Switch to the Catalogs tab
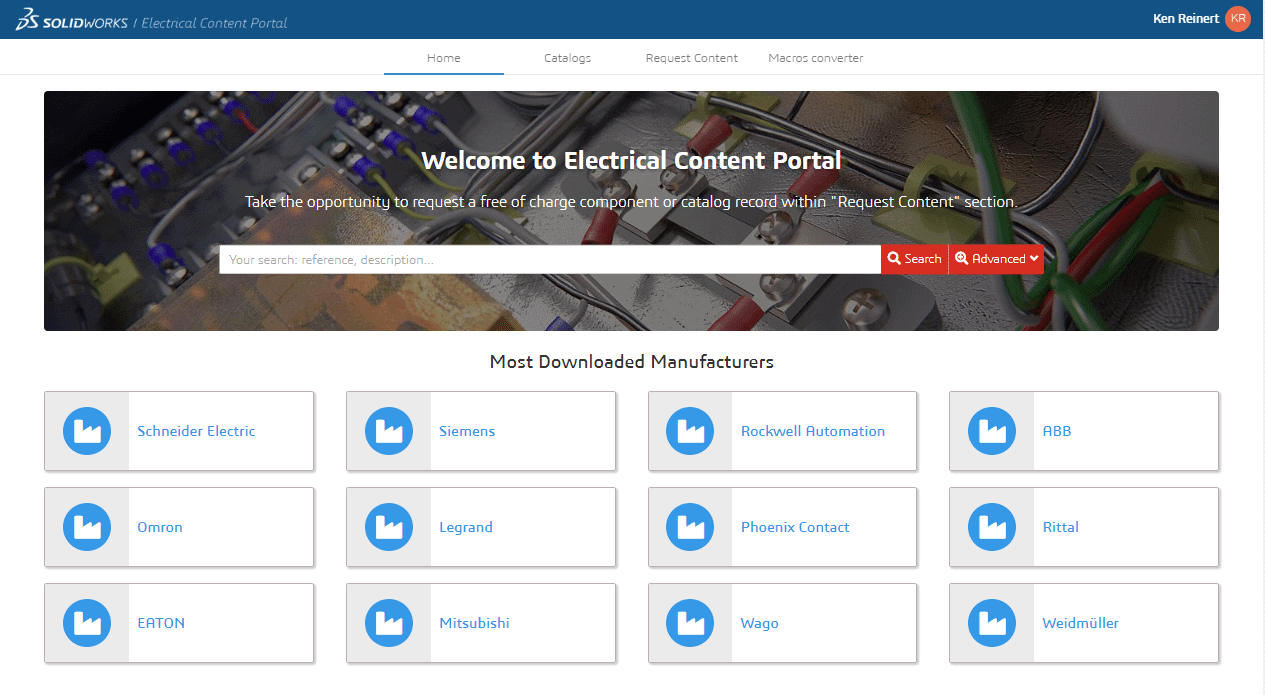Viewport: 1265px width, 695px height. click(x=567, y=58)
